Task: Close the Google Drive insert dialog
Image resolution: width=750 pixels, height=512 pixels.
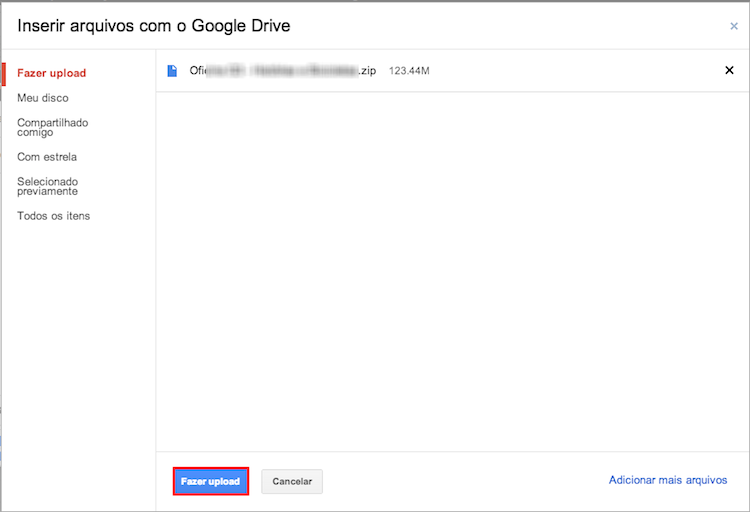Action: coord(734,26)
